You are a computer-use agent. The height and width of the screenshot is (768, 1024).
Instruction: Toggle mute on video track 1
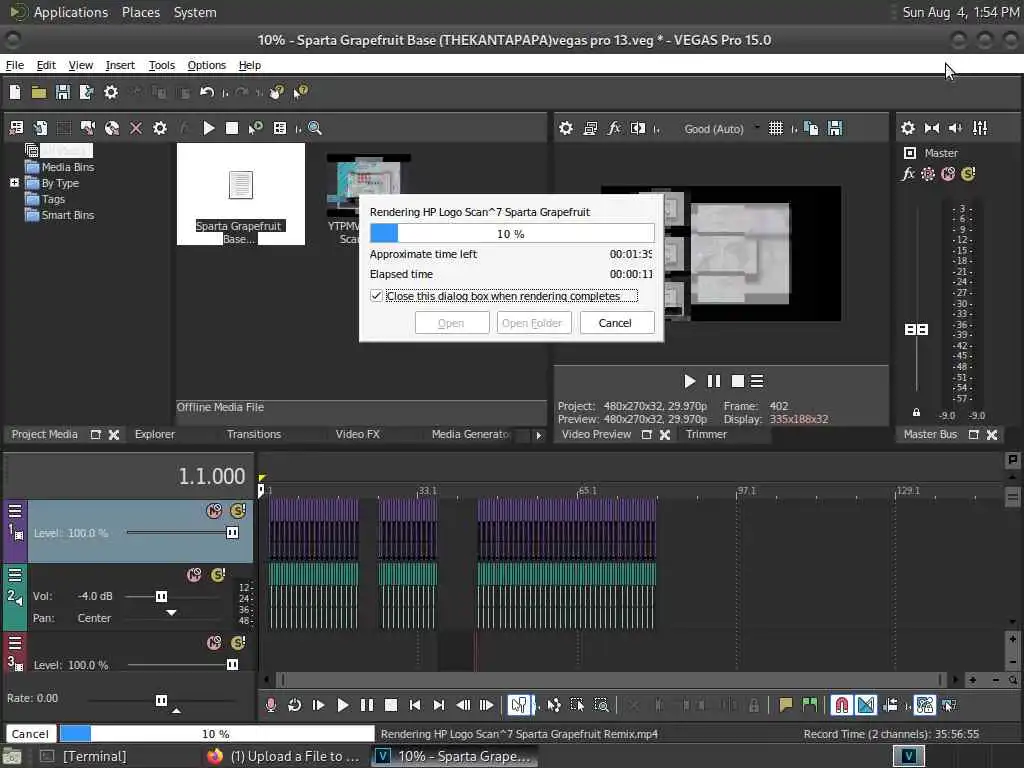coord(214,511)
